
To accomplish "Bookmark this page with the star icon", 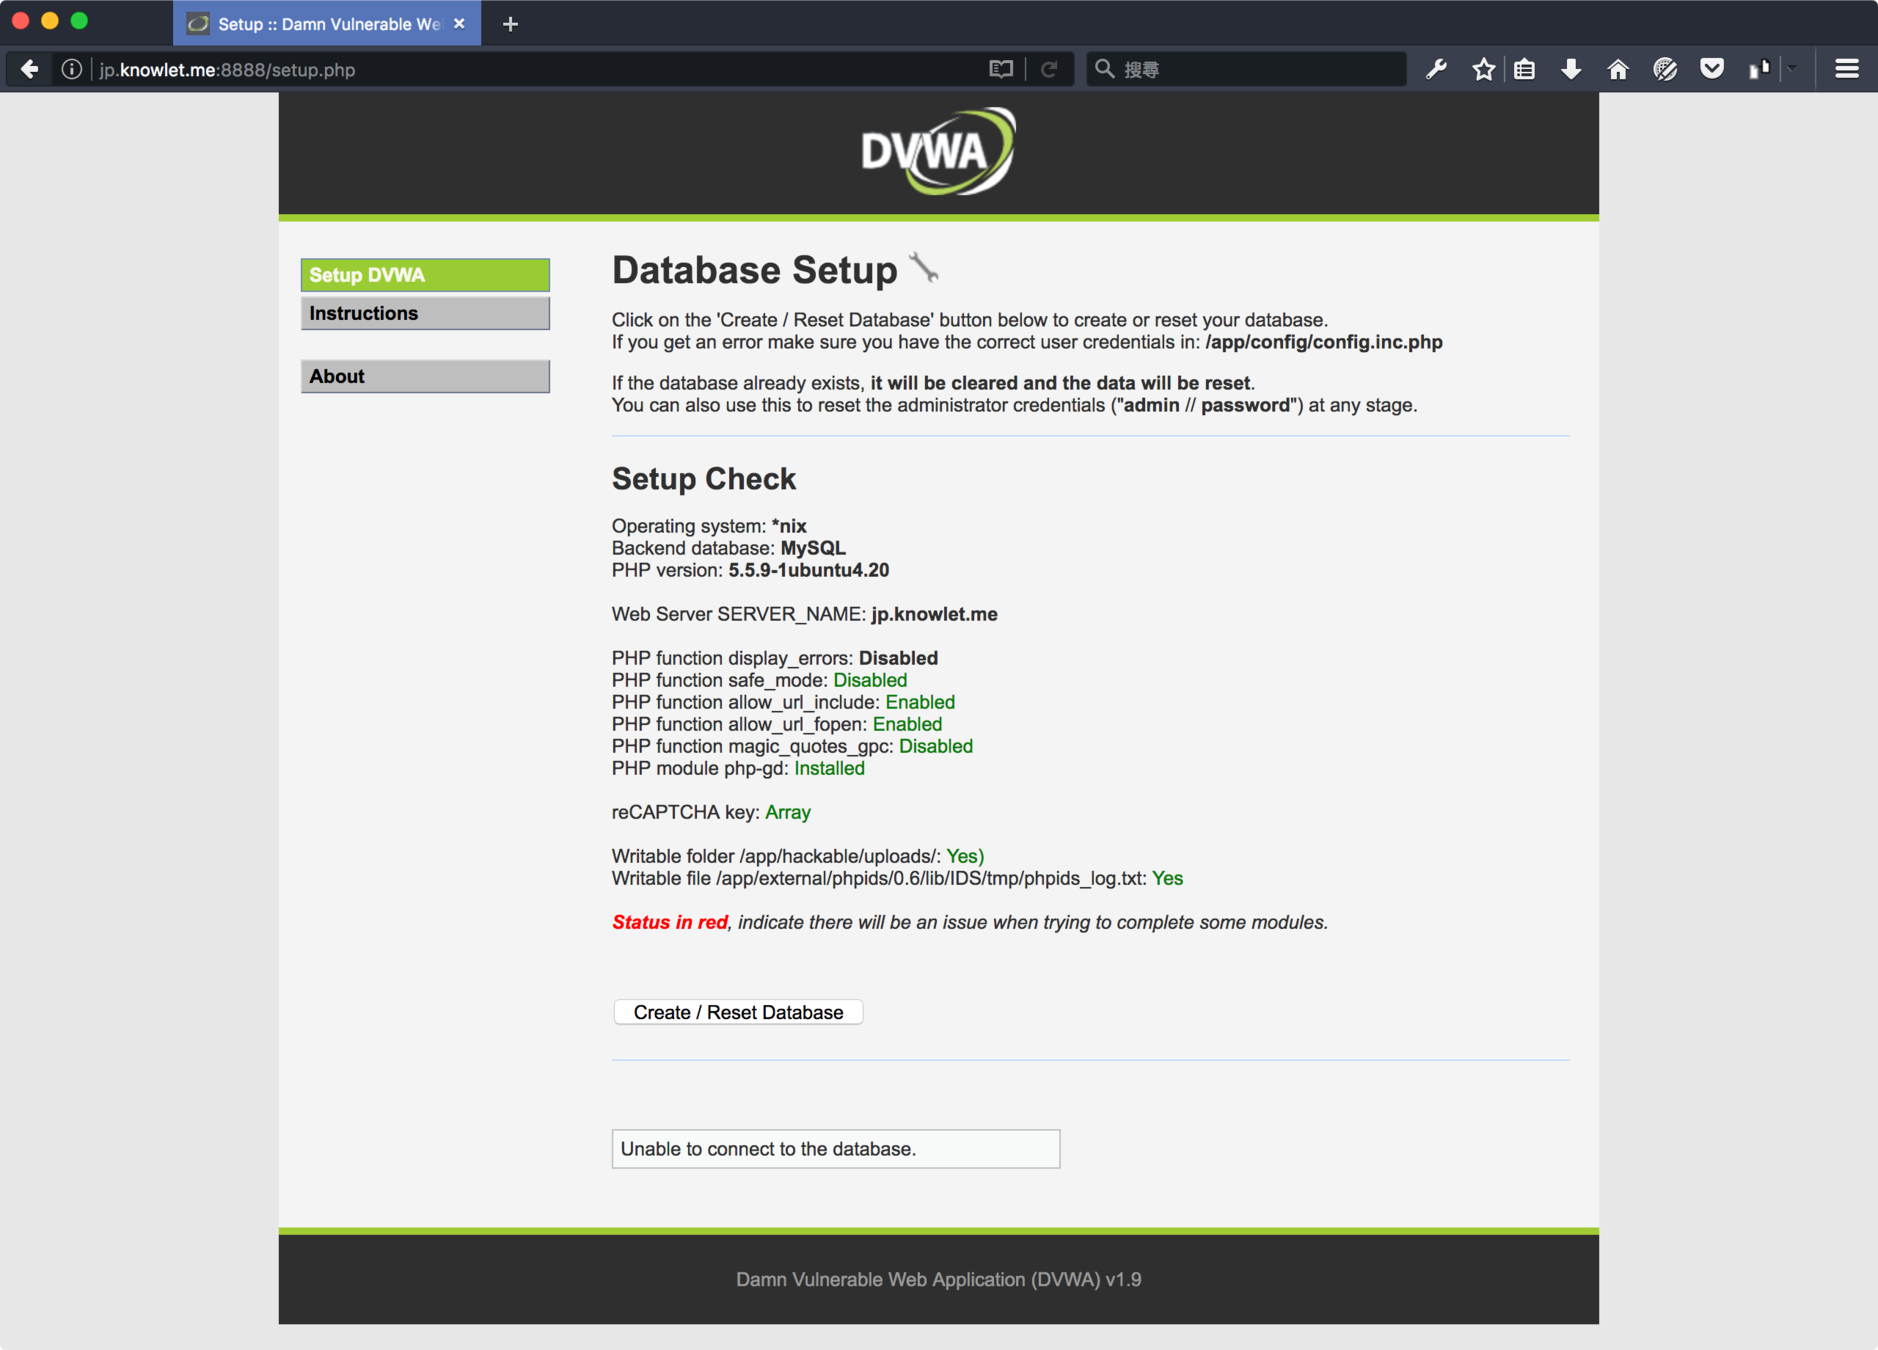I will pyautogui.click(x=1483, y=69).
